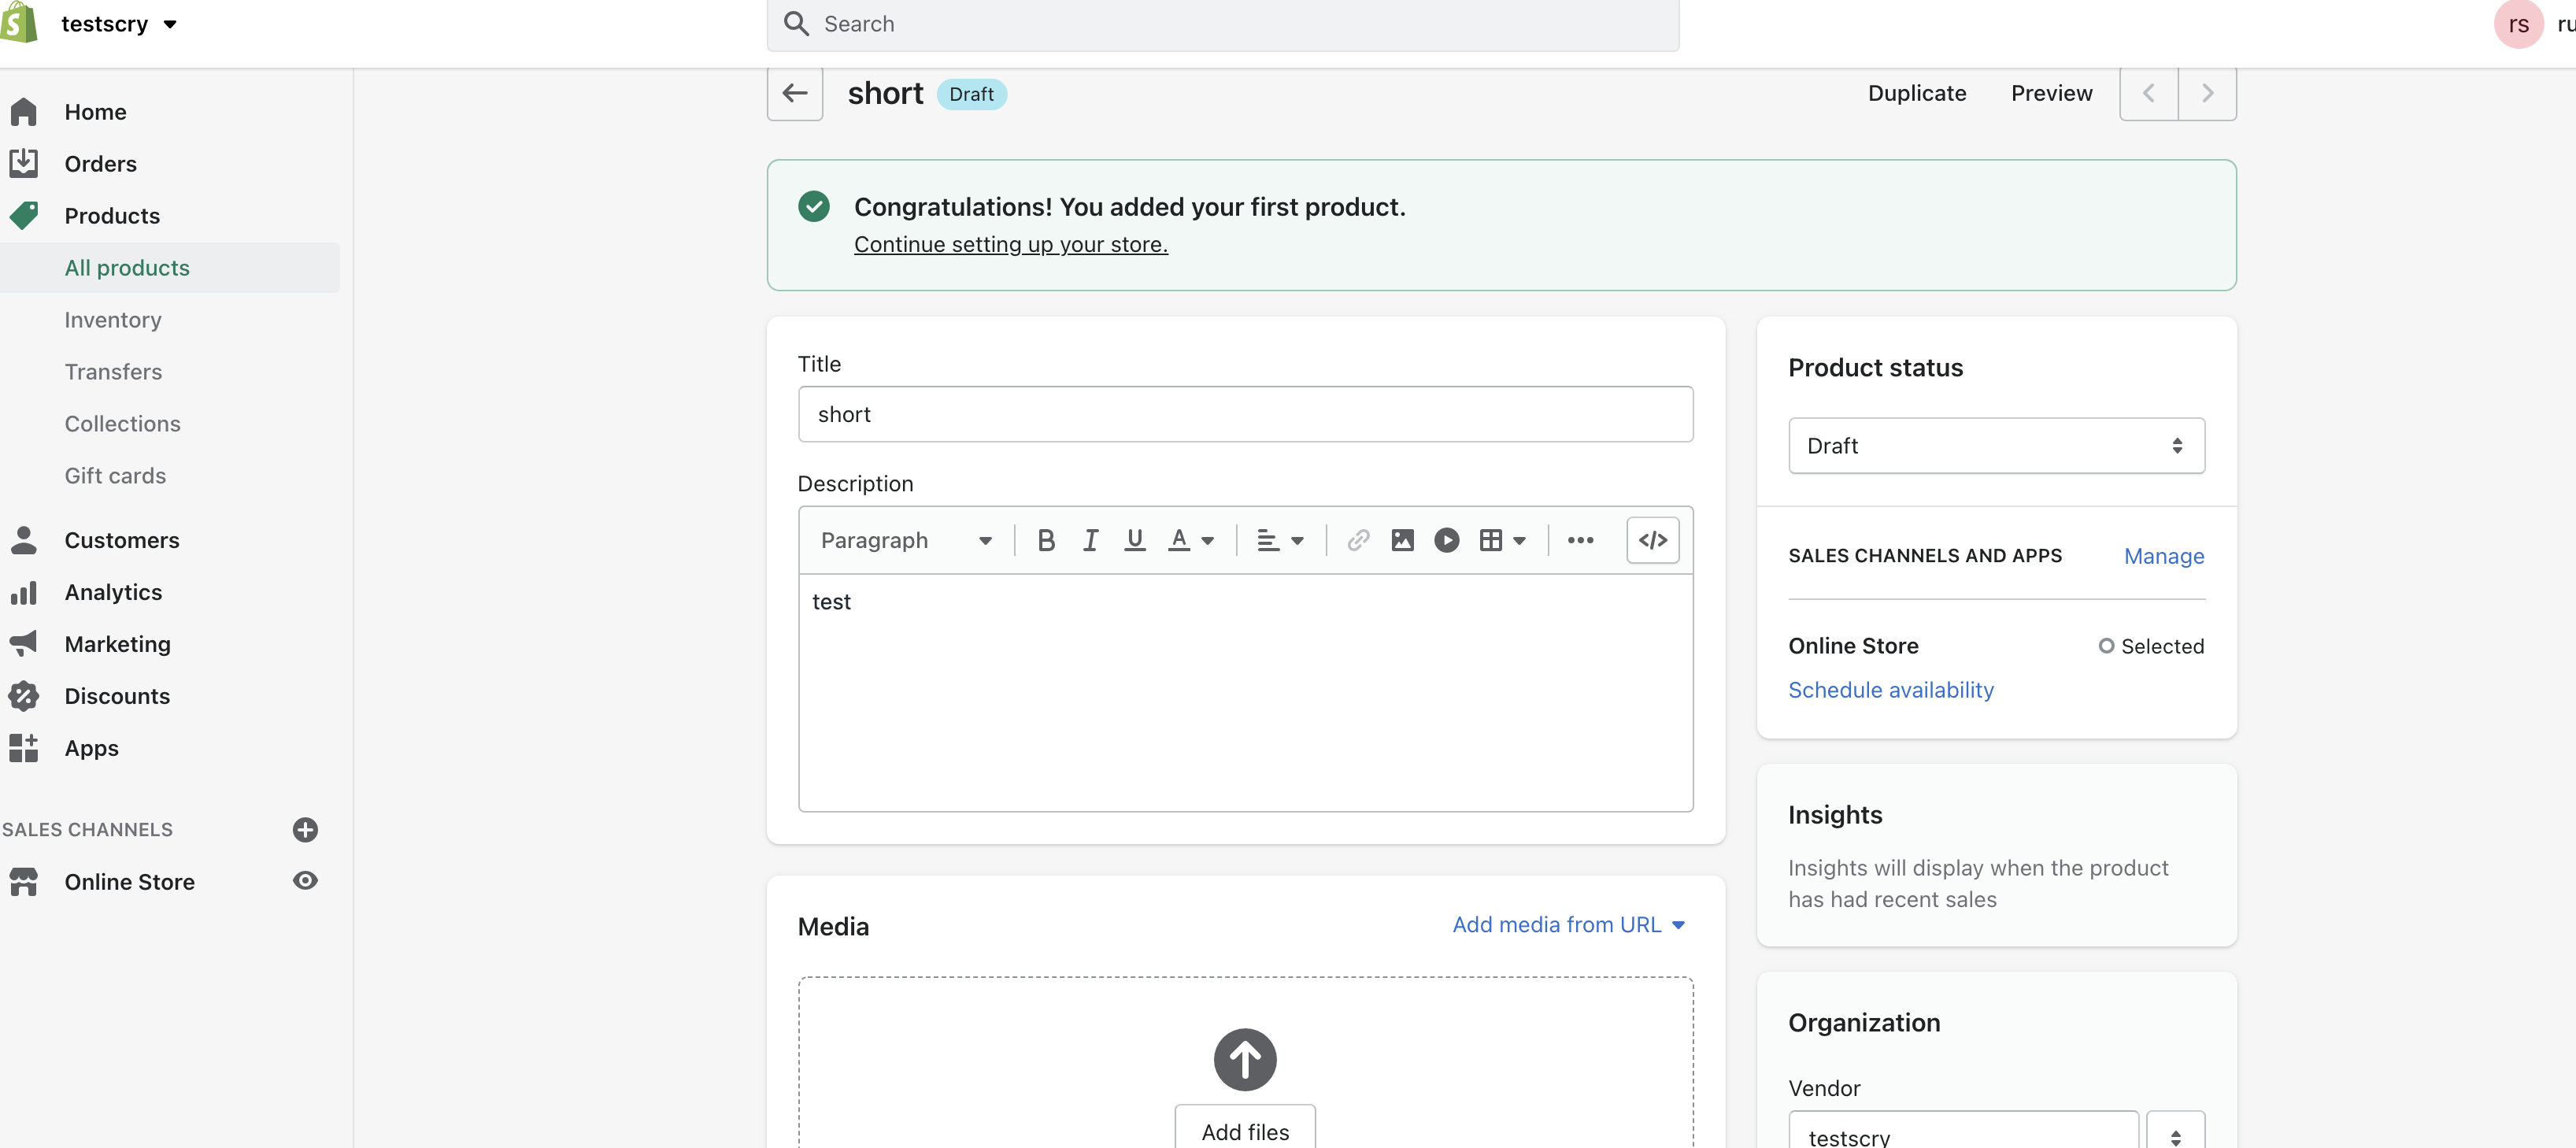Expand the Add media from URL dropdown

pyautogui.click(x=1567, y=925)
